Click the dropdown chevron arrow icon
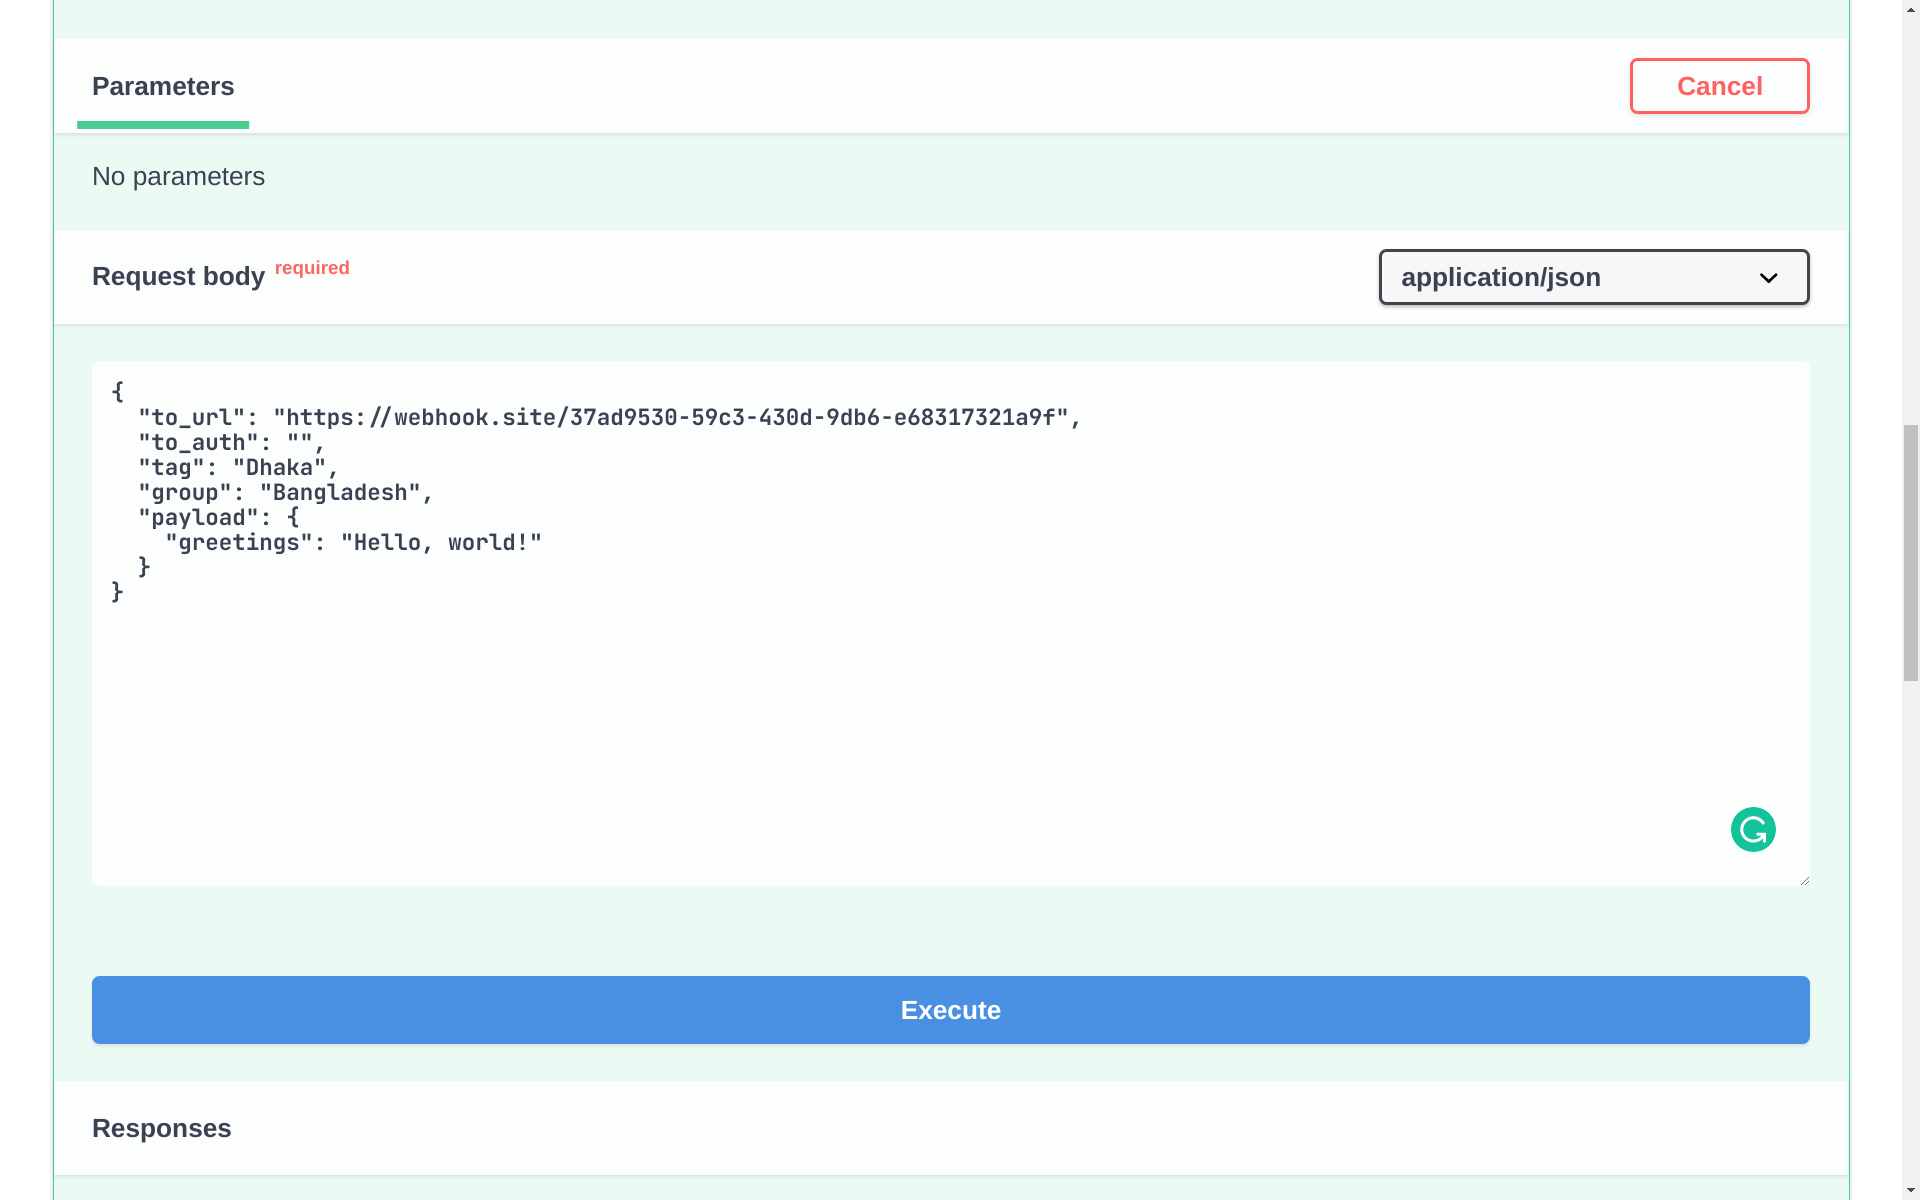 click(x=1768, y=278)
